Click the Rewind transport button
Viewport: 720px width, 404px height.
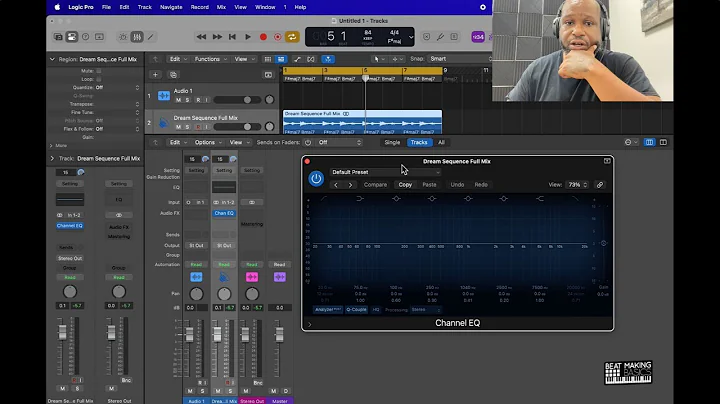[201, 37]
